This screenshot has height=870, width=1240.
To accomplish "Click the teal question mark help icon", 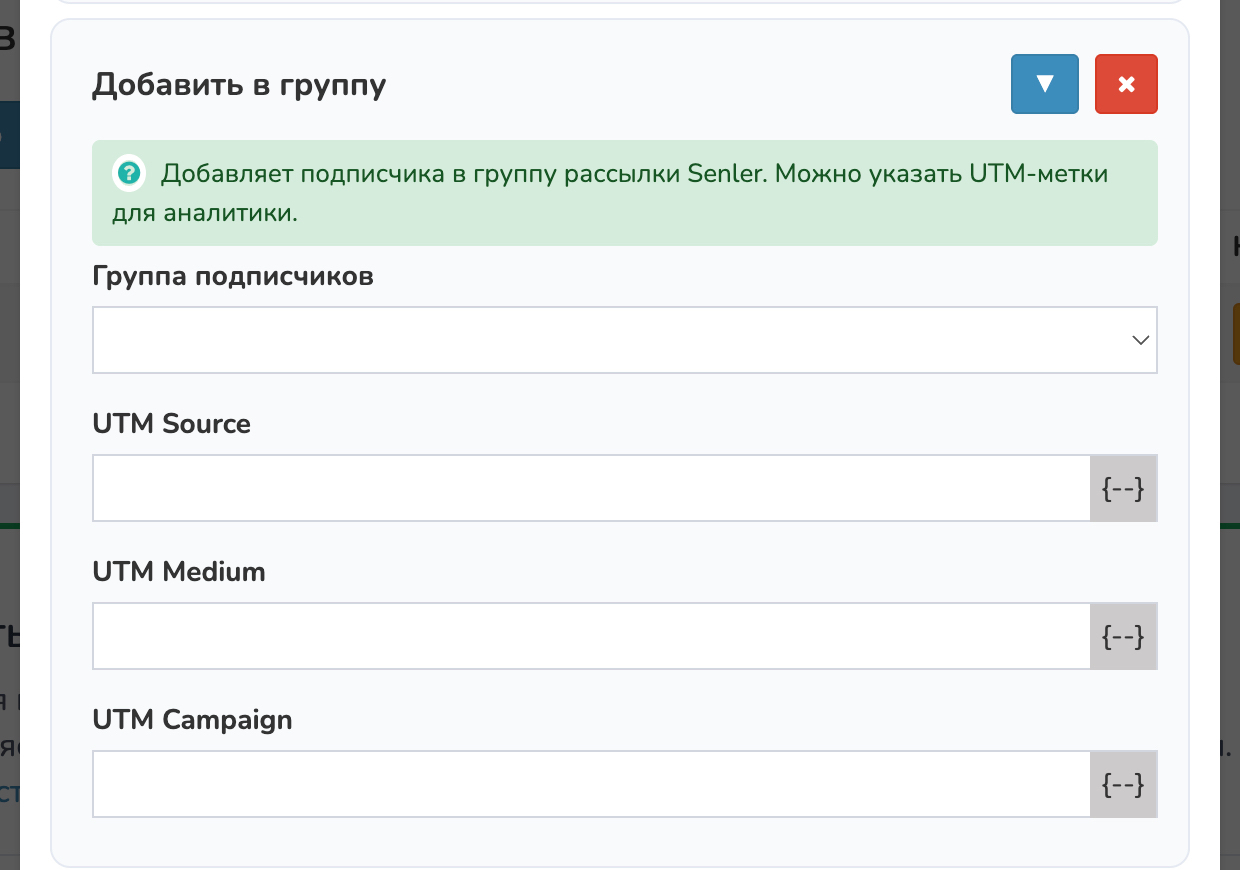I will (129, 173).
